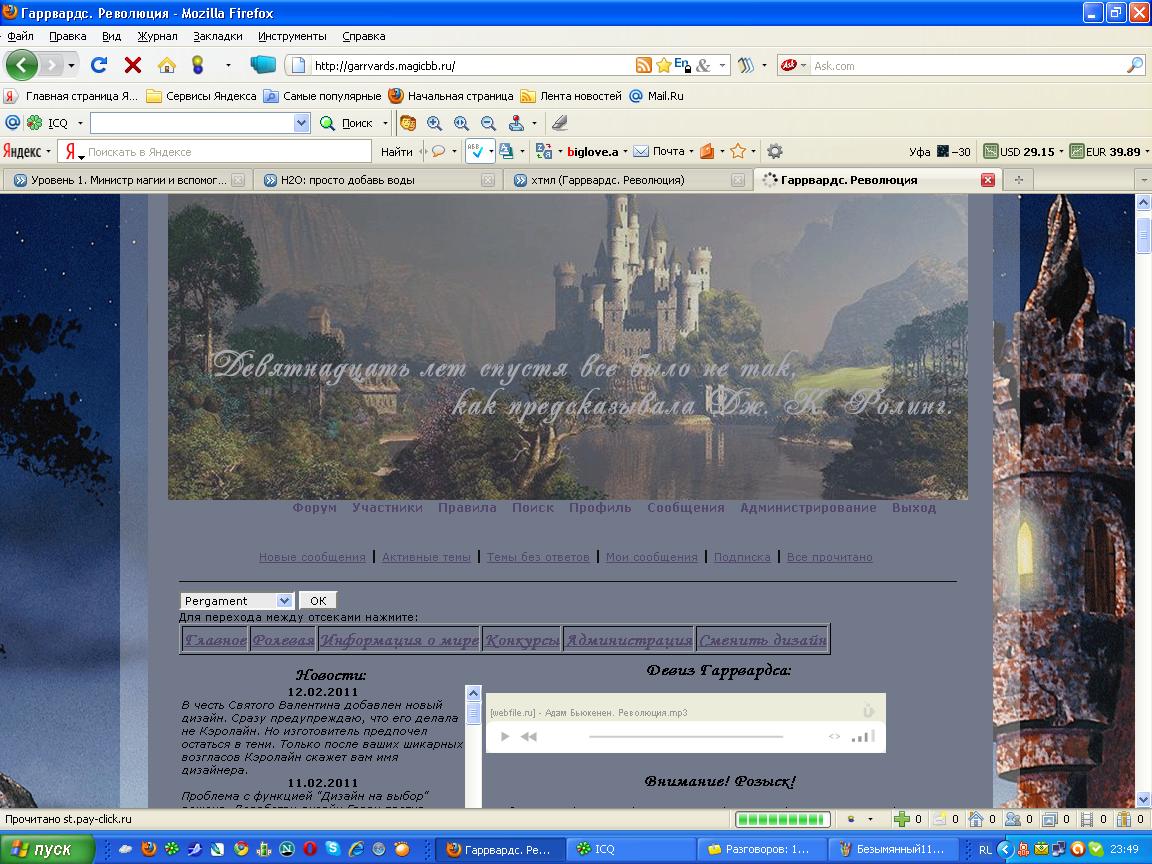Click the Найти button in Yandex bar
The height and width of the screenshot is (864, 1152).
[396, 151]
